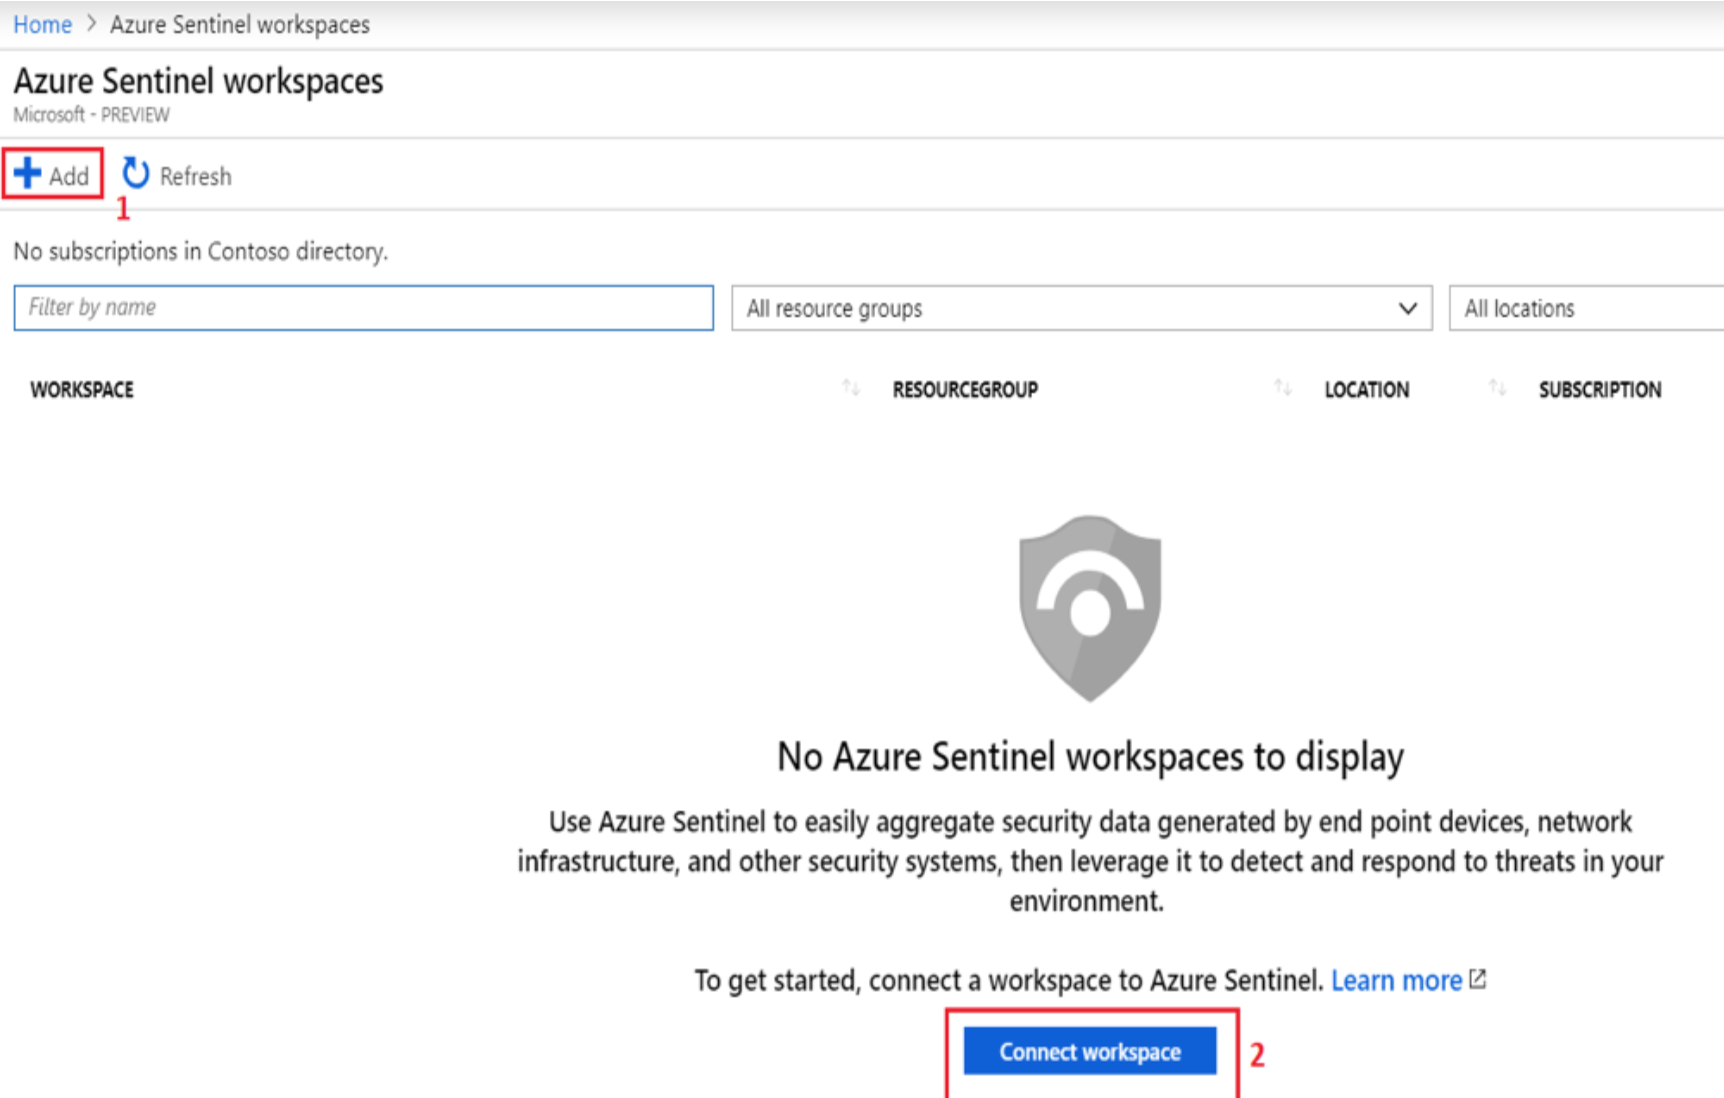Sort by the LOCATION column header
Image resolution: width=1724 pixels, height=1098 pixels.
coord(1366,390)
